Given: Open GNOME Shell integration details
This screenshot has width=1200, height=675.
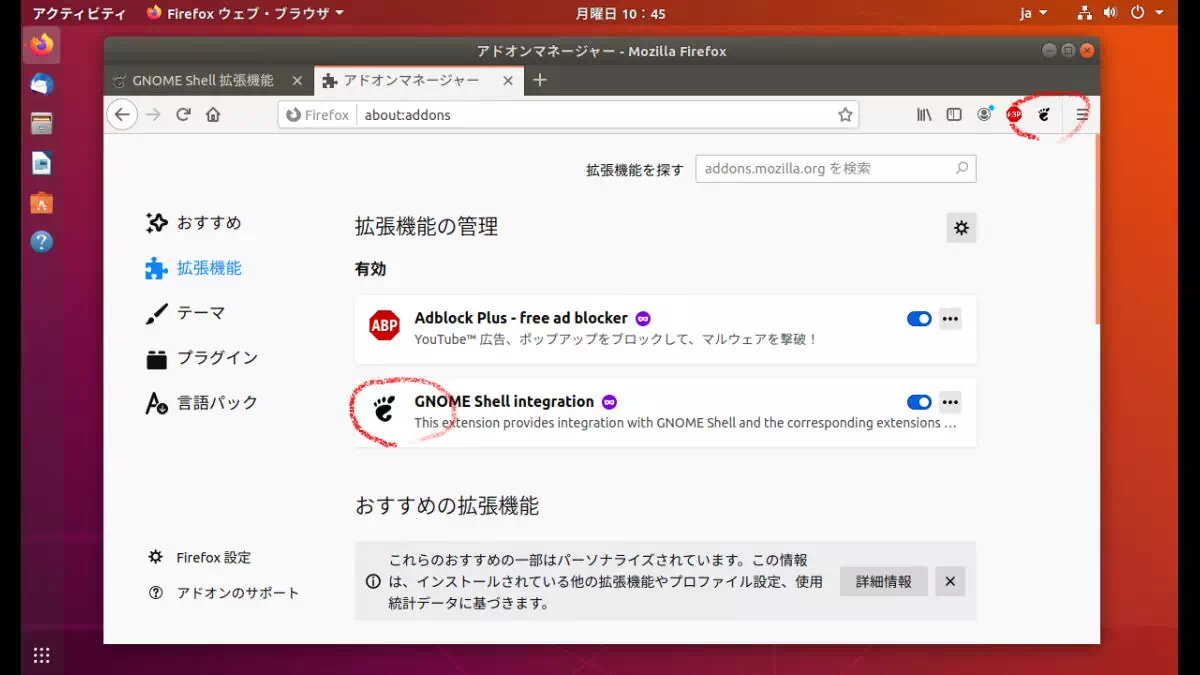Looking at the screenshot, I should click(504, 402).
